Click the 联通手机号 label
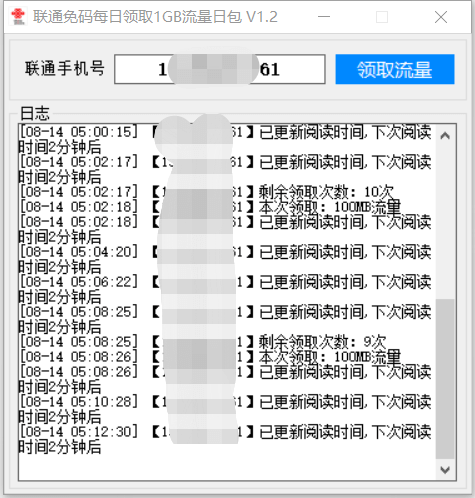Screen dimensions: 475x498 [65, 69]
